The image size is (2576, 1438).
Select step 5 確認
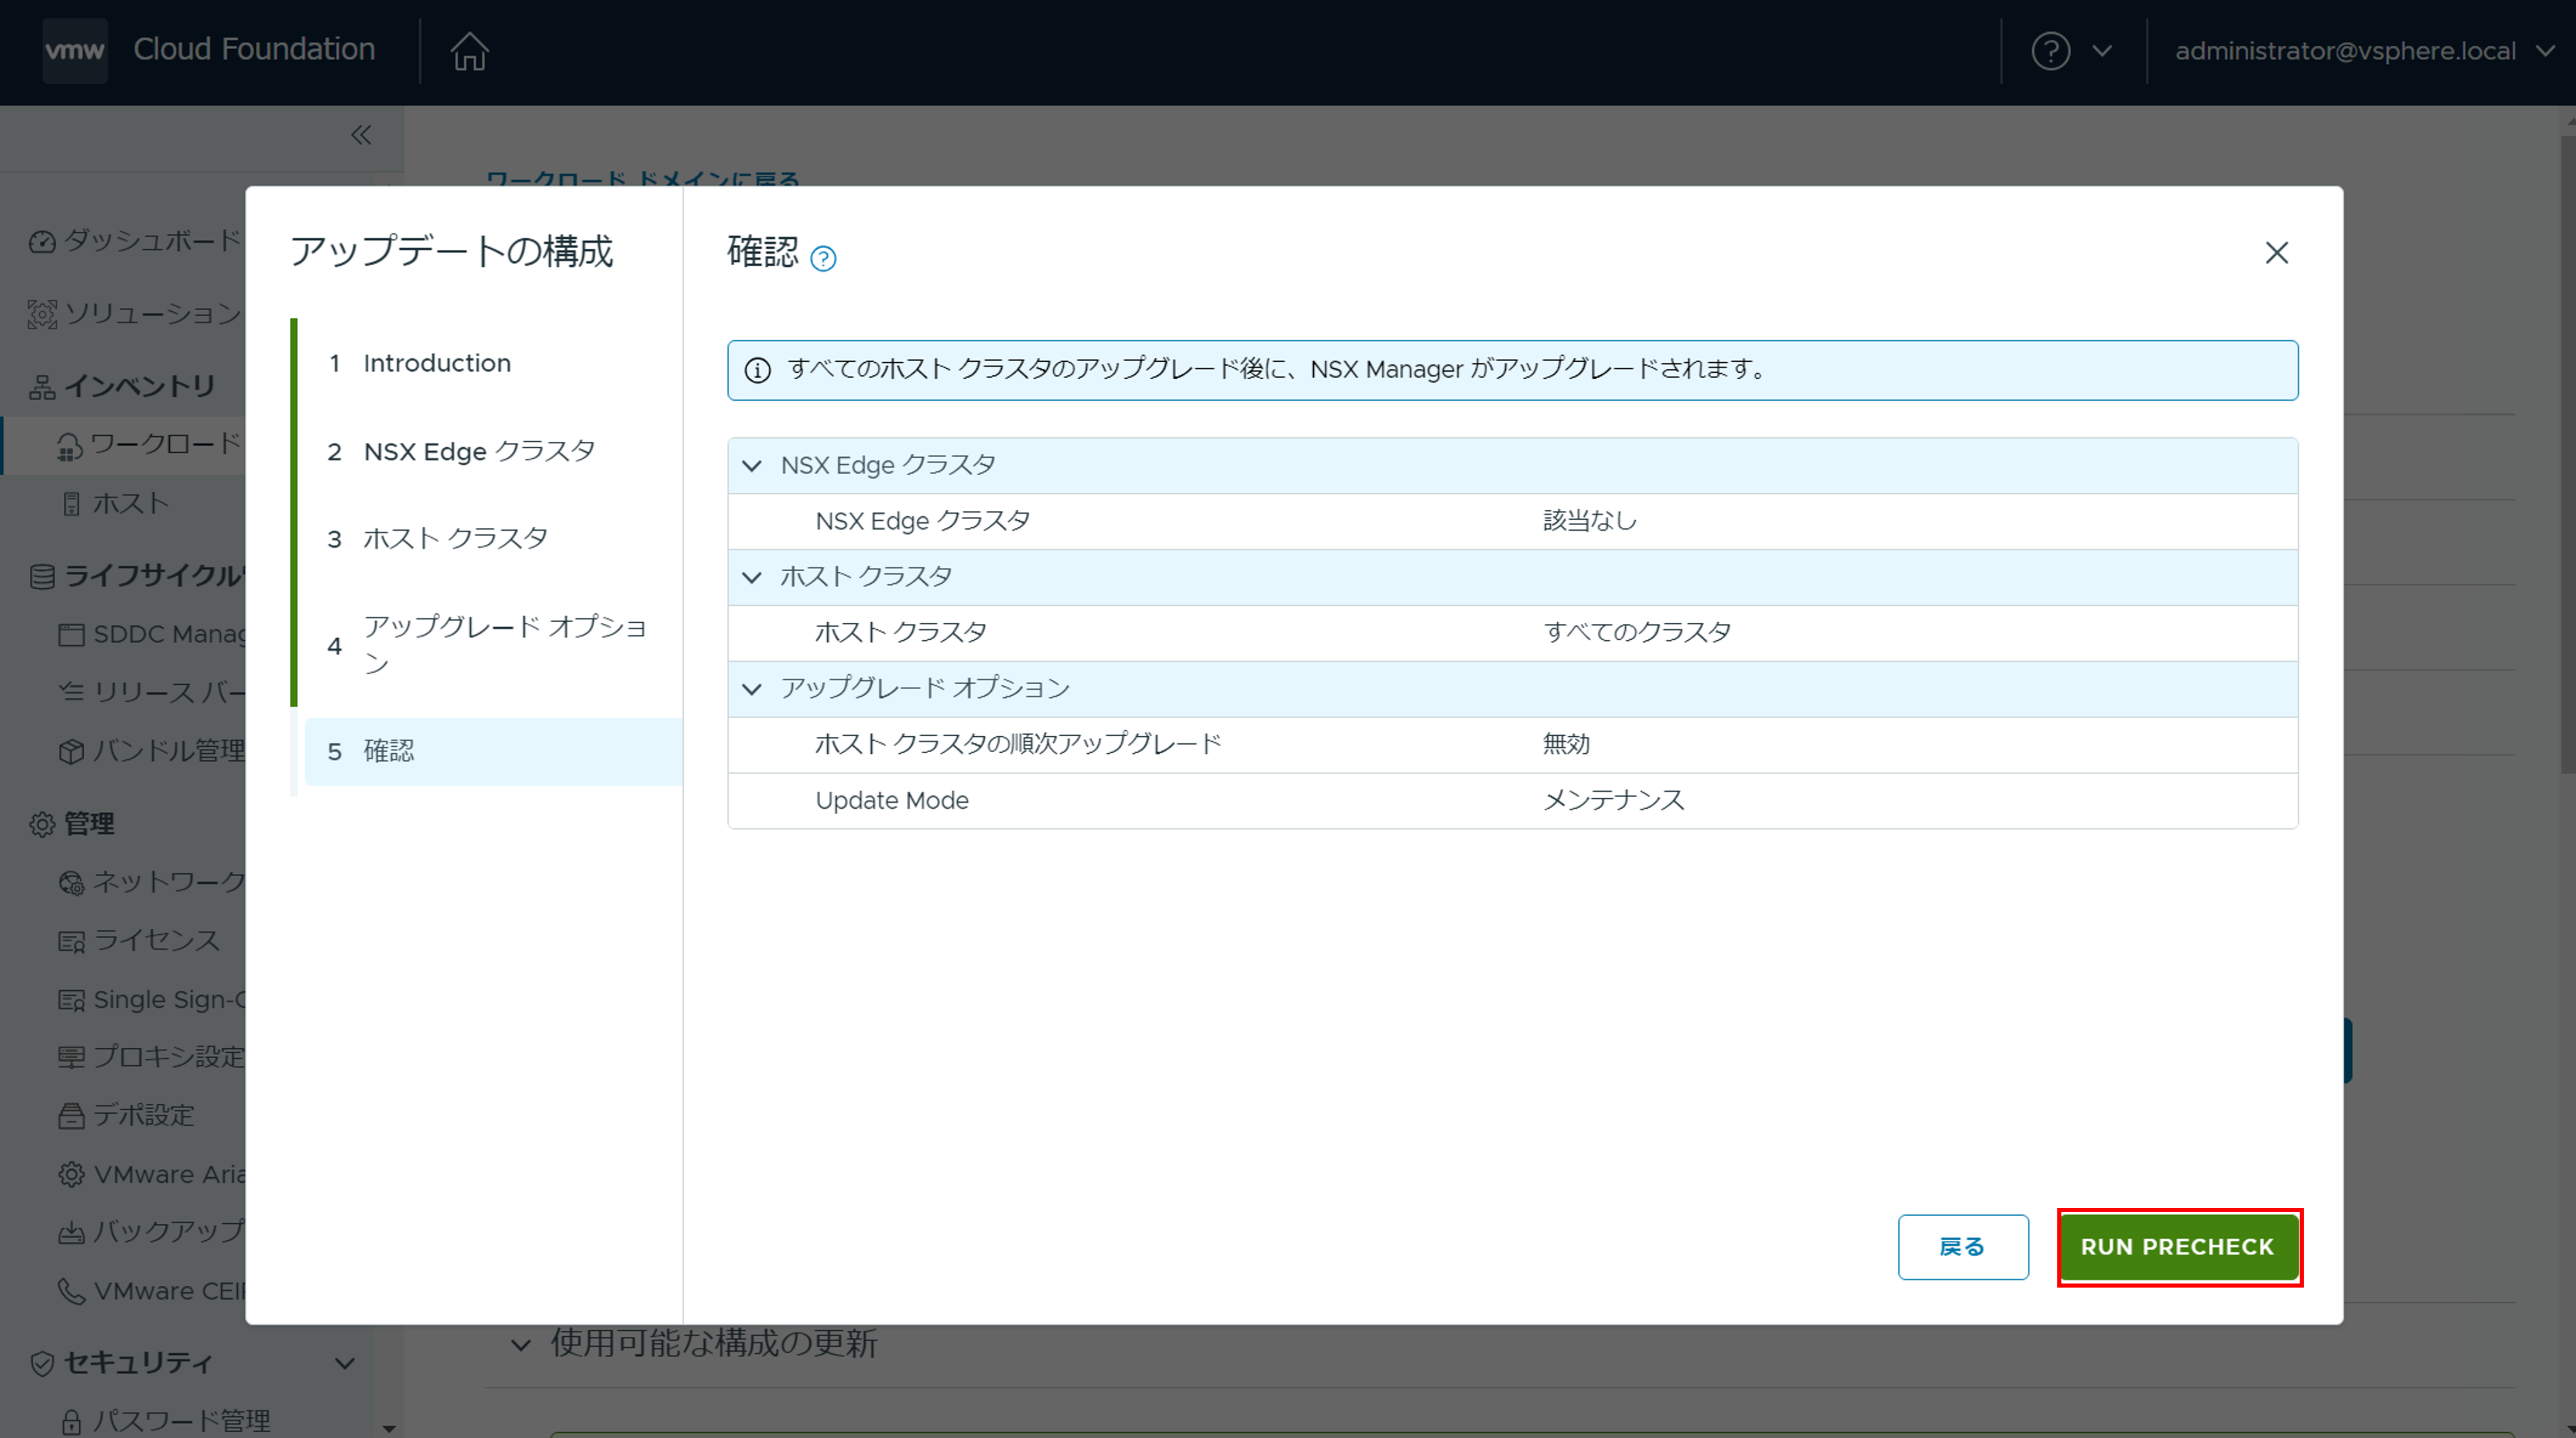tap(492, 751)
